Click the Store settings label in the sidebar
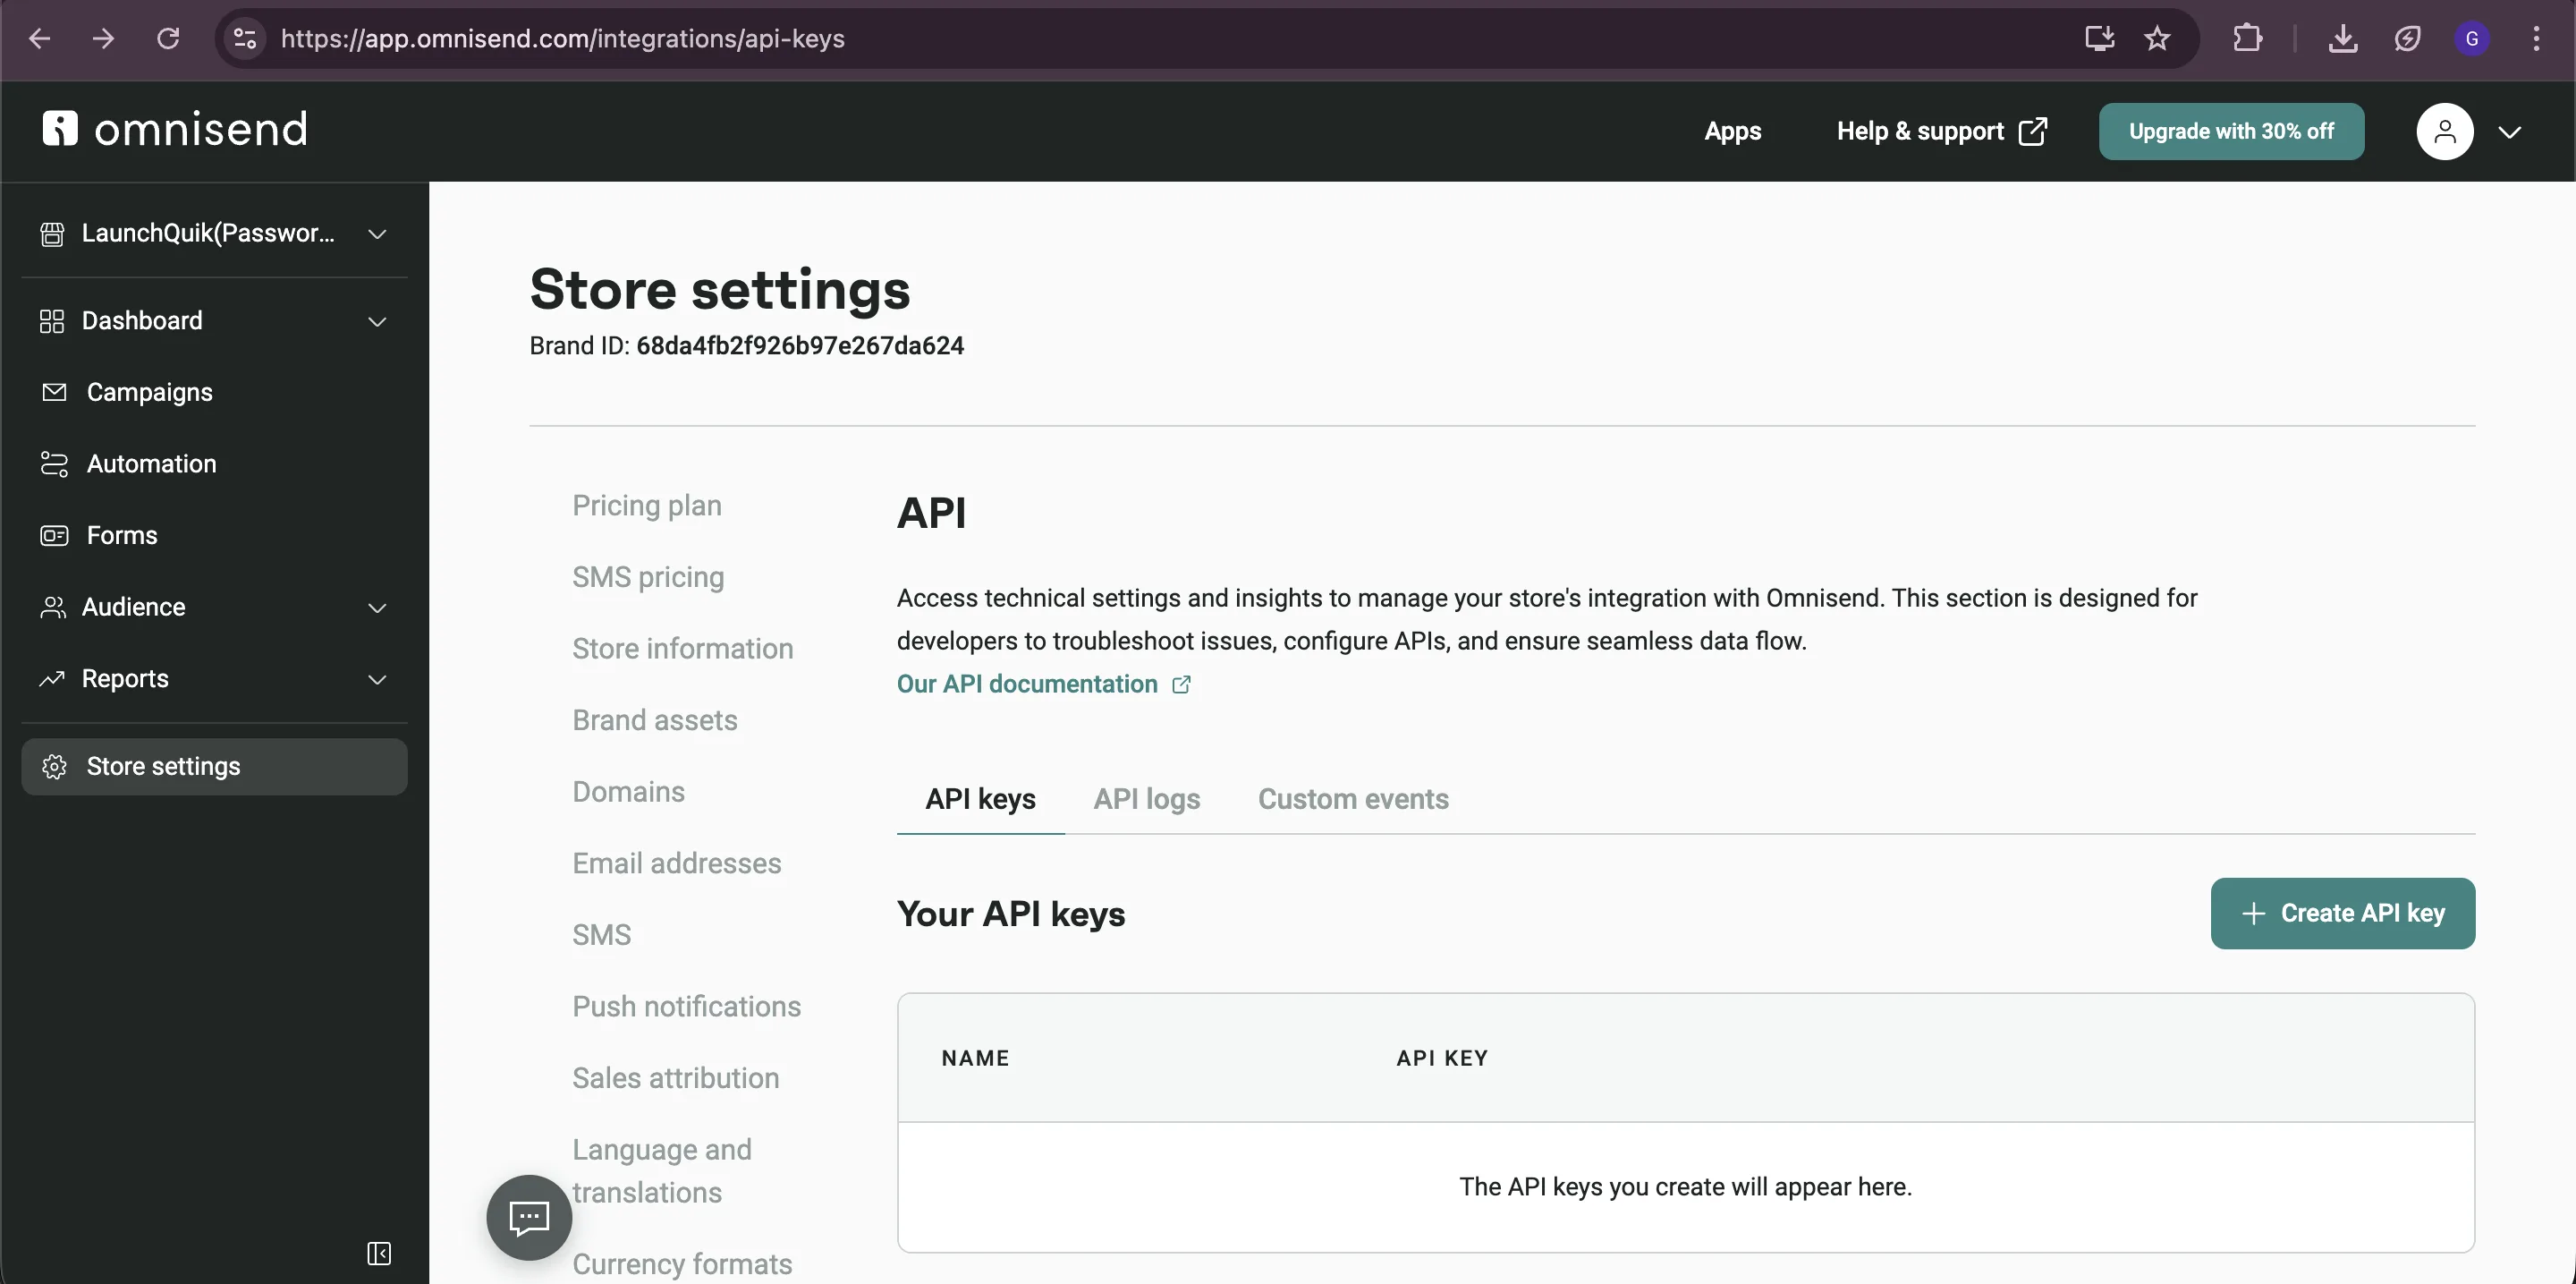2576x1284 pixels. 164,766
